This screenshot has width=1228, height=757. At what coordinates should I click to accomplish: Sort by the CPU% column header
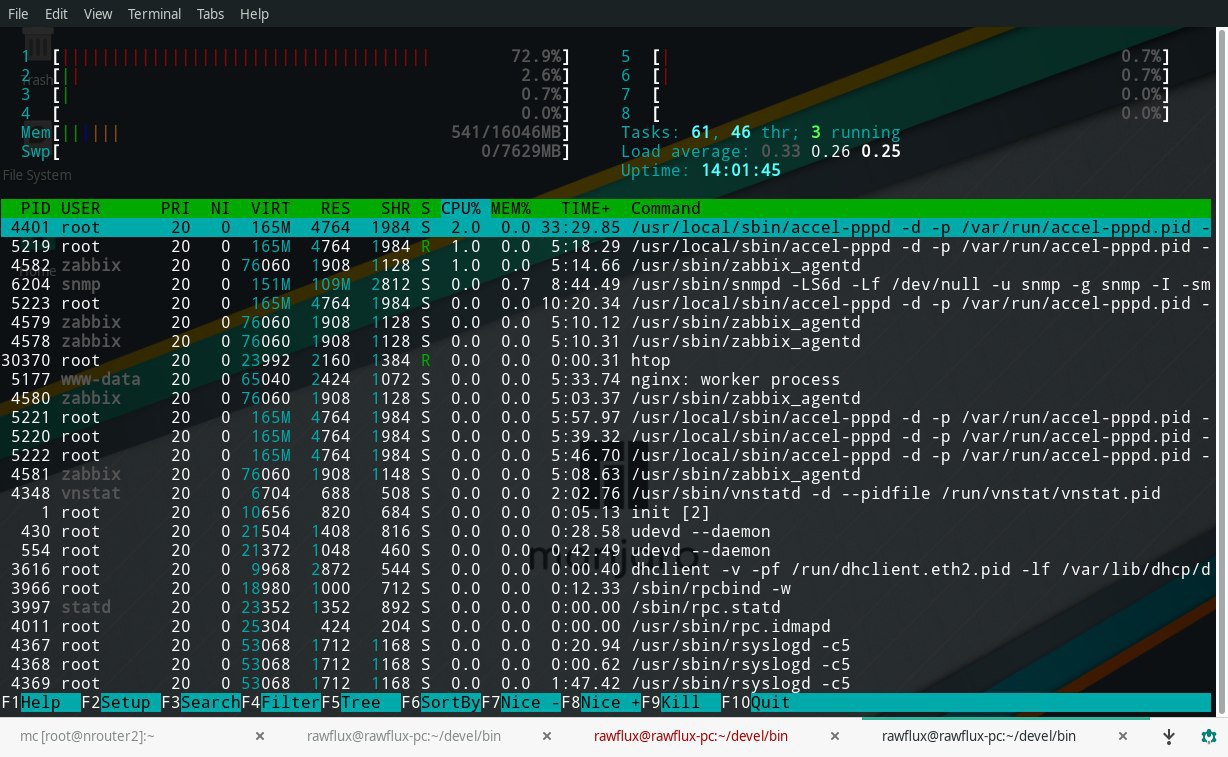coord(461,208)
